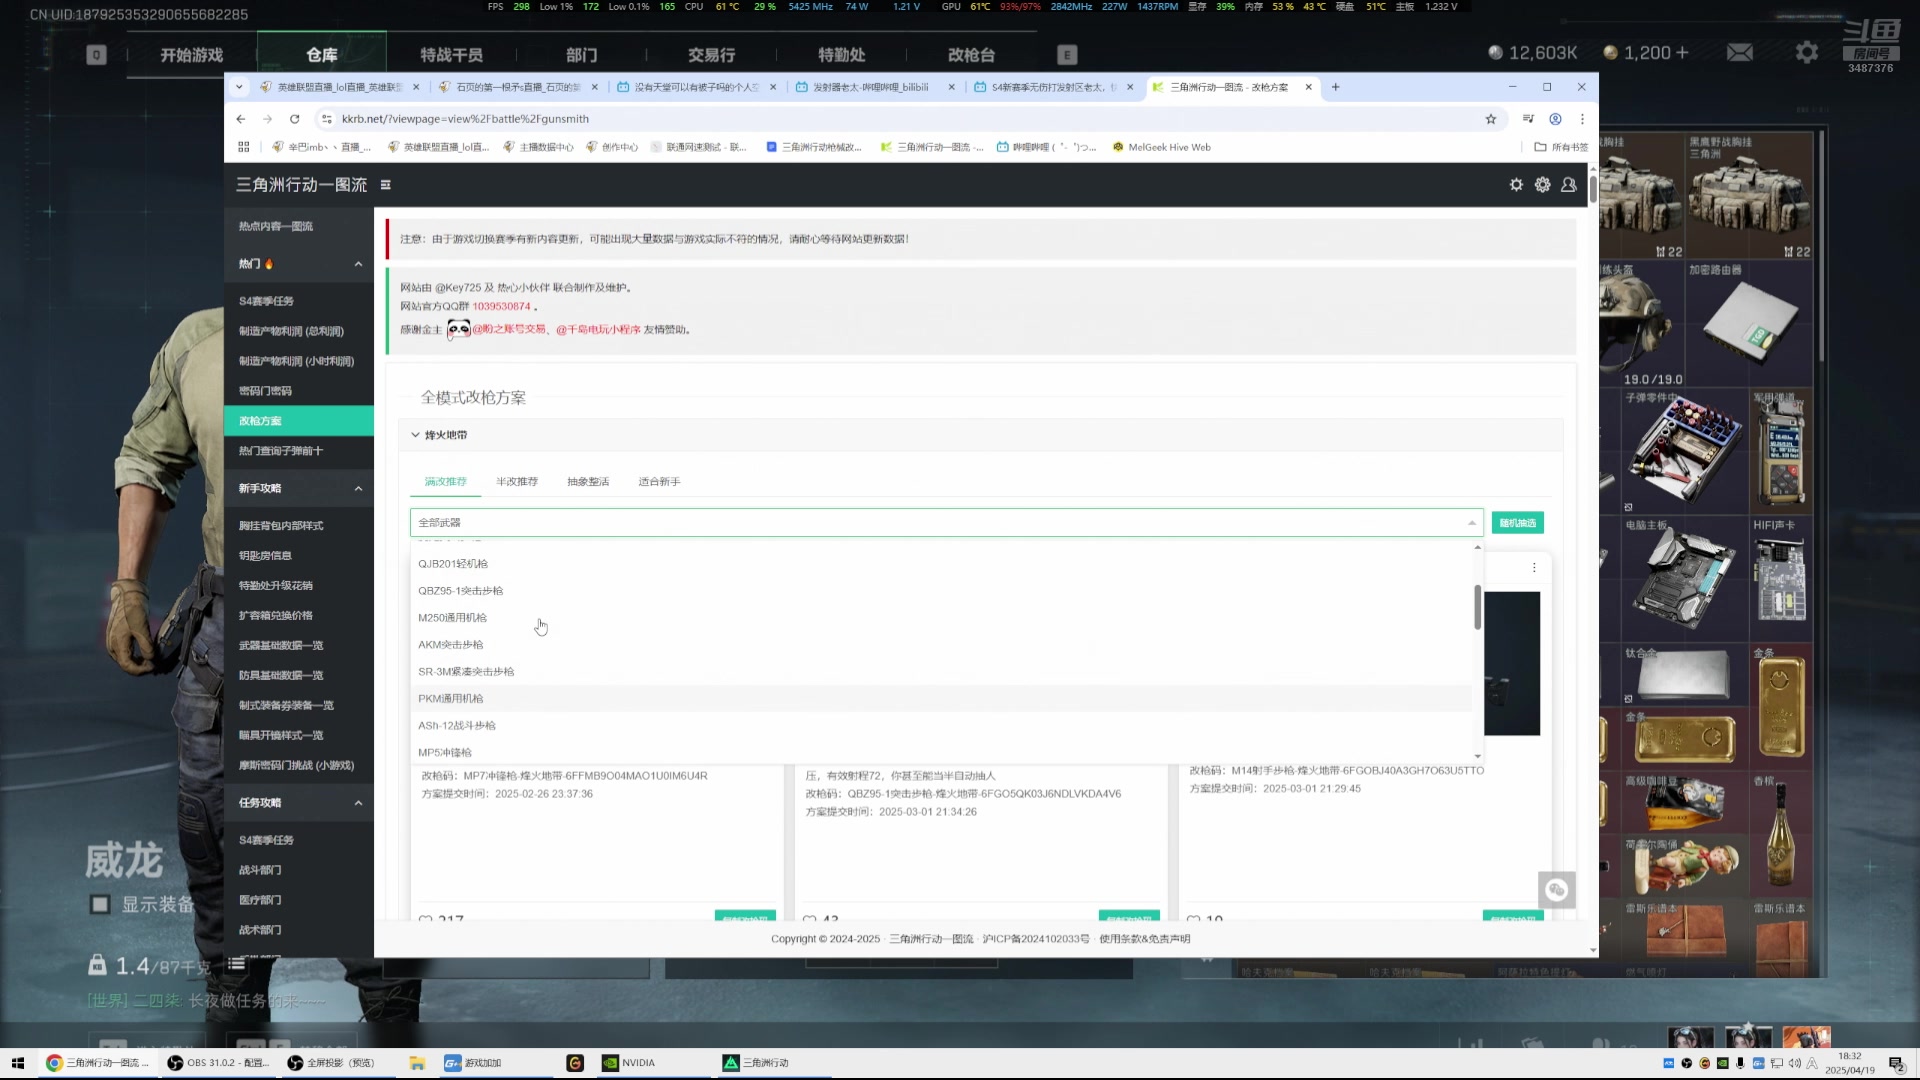
Task: Select PKM通用机枪 from the weapon list
Action: [x=940, y=699]
